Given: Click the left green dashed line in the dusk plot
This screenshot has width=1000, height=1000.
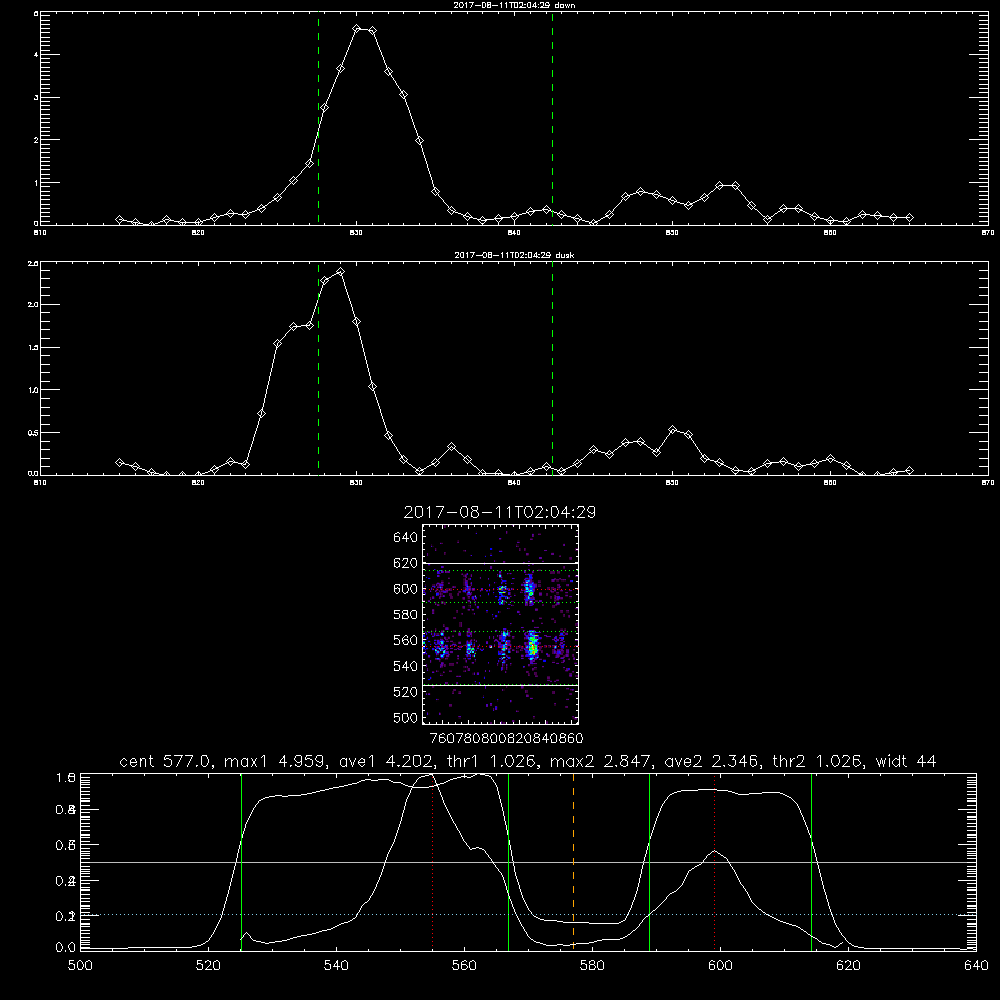Looking at the screenshot, I should pos(318,369).
